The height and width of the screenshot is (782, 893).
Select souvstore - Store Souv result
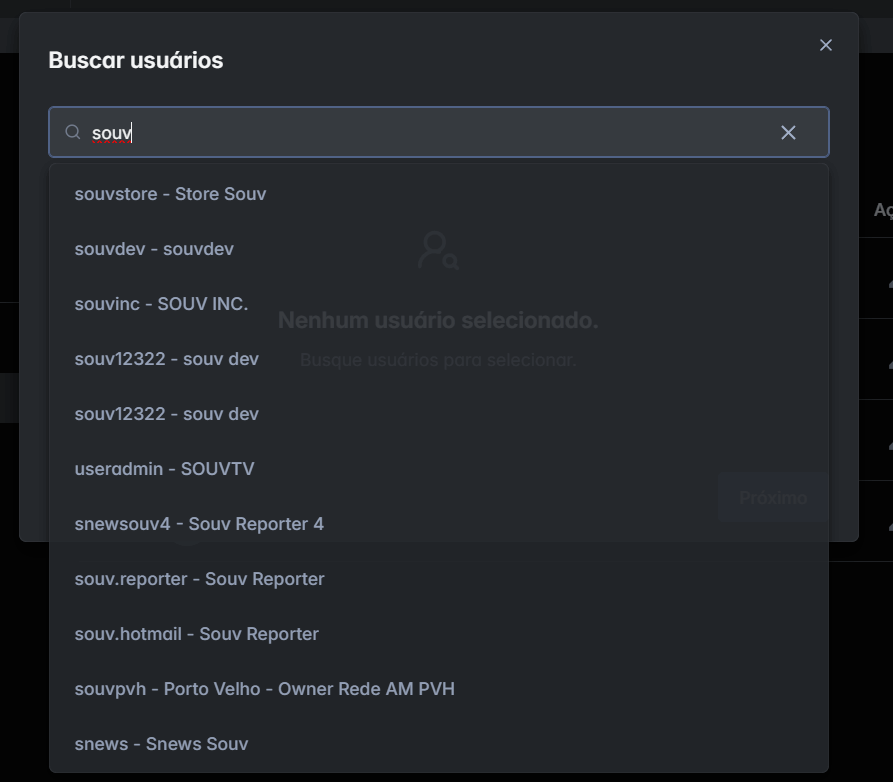click(170, 194)
